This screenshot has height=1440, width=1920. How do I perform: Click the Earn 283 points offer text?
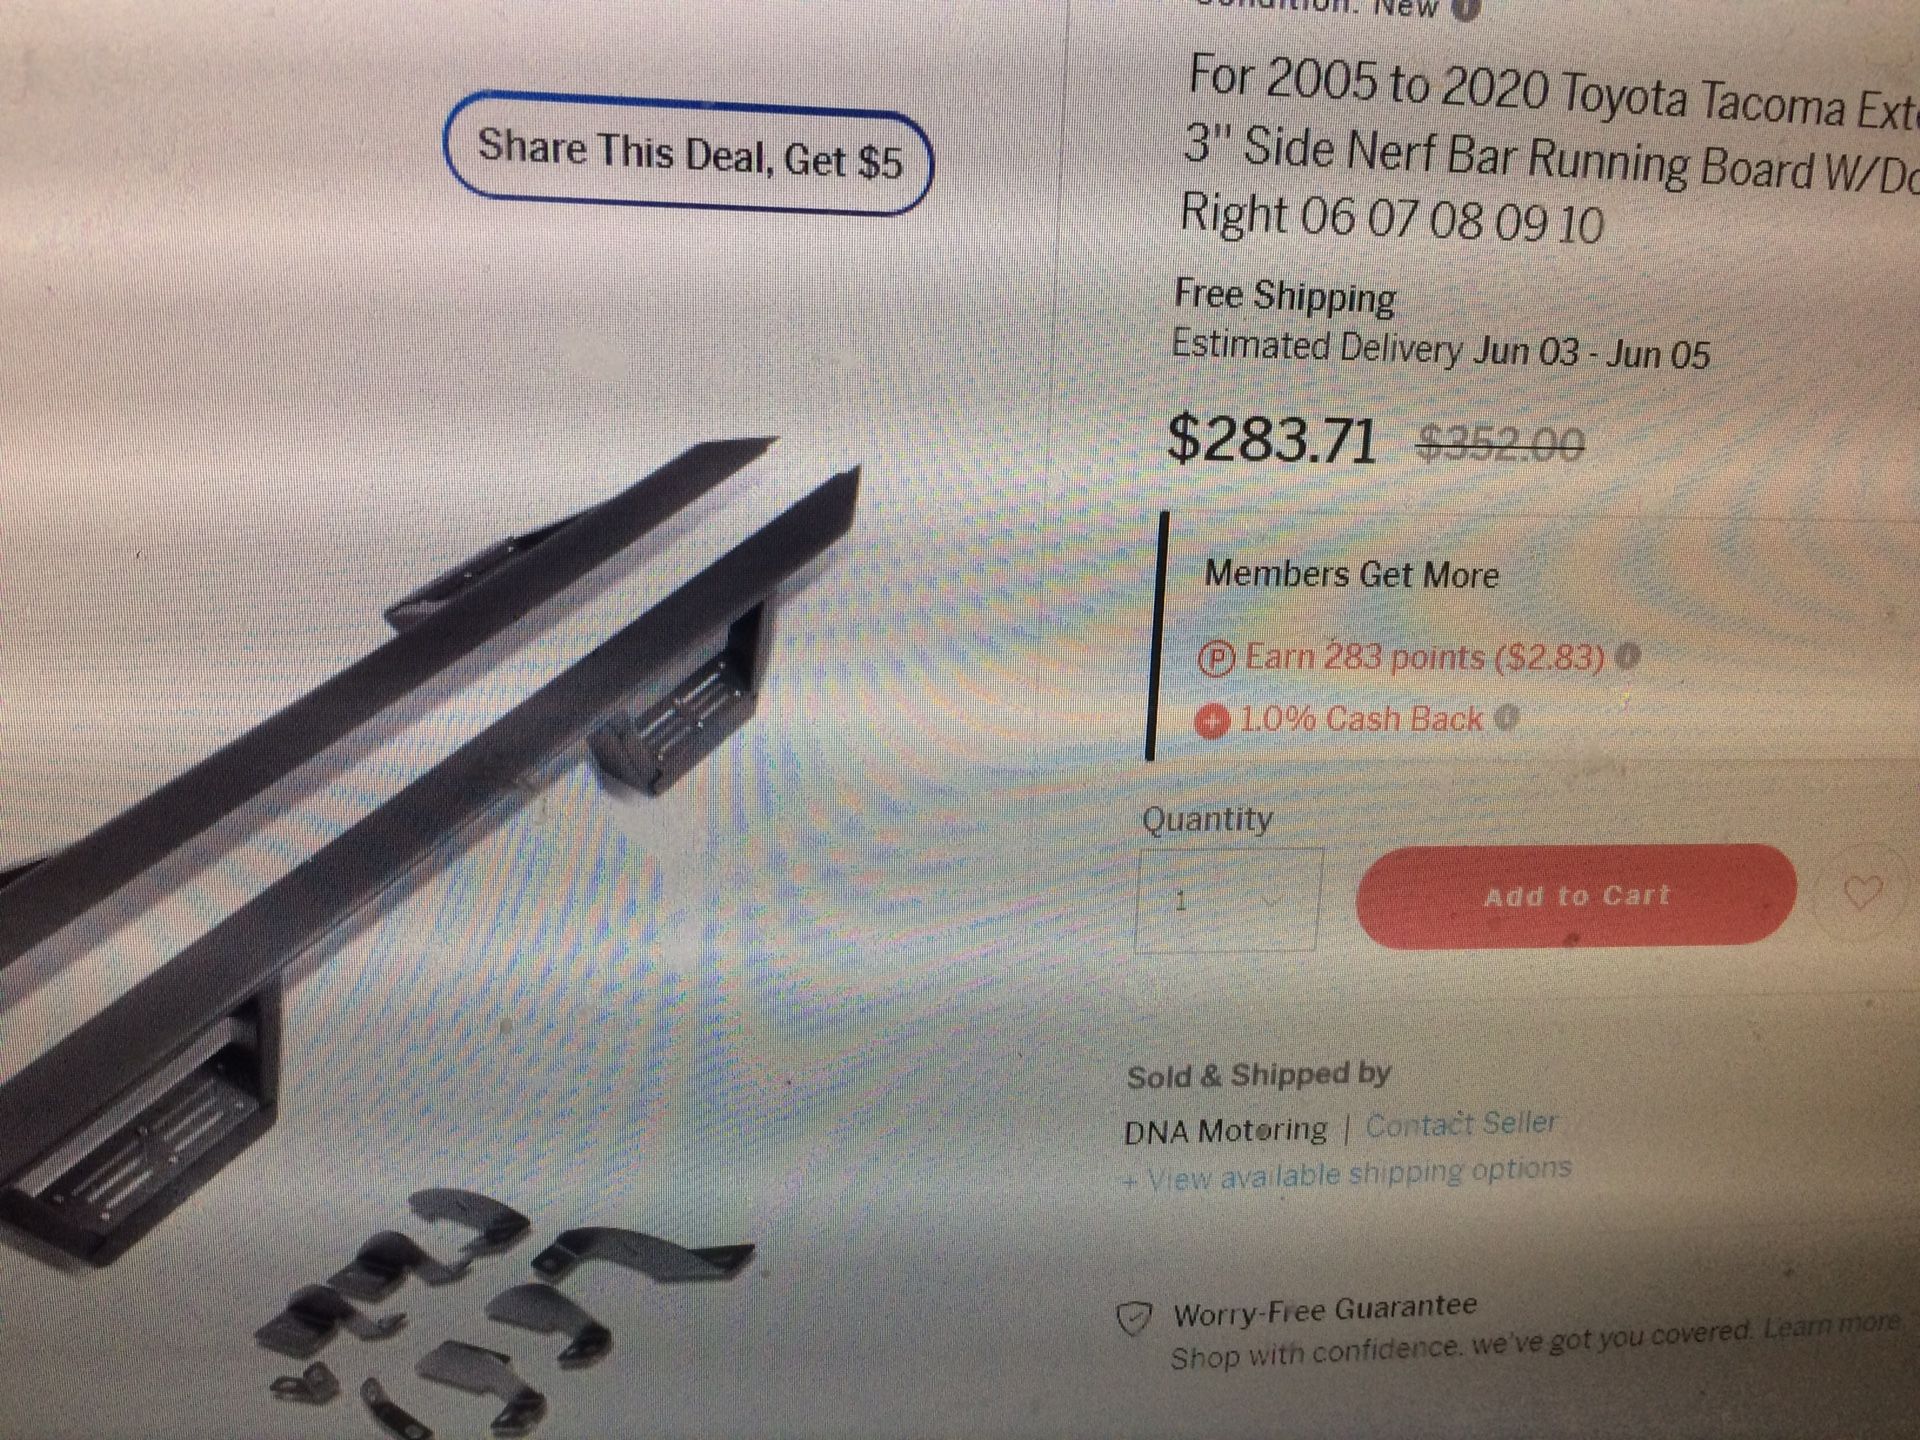pos(1424,657)
